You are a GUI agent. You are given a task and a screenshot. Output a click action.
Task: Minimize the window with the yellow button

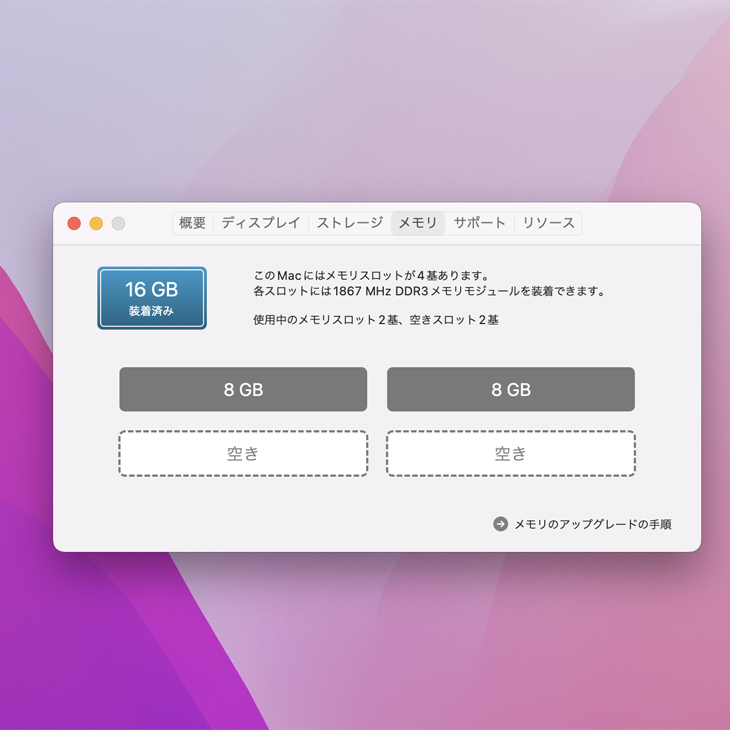[96, 223]
